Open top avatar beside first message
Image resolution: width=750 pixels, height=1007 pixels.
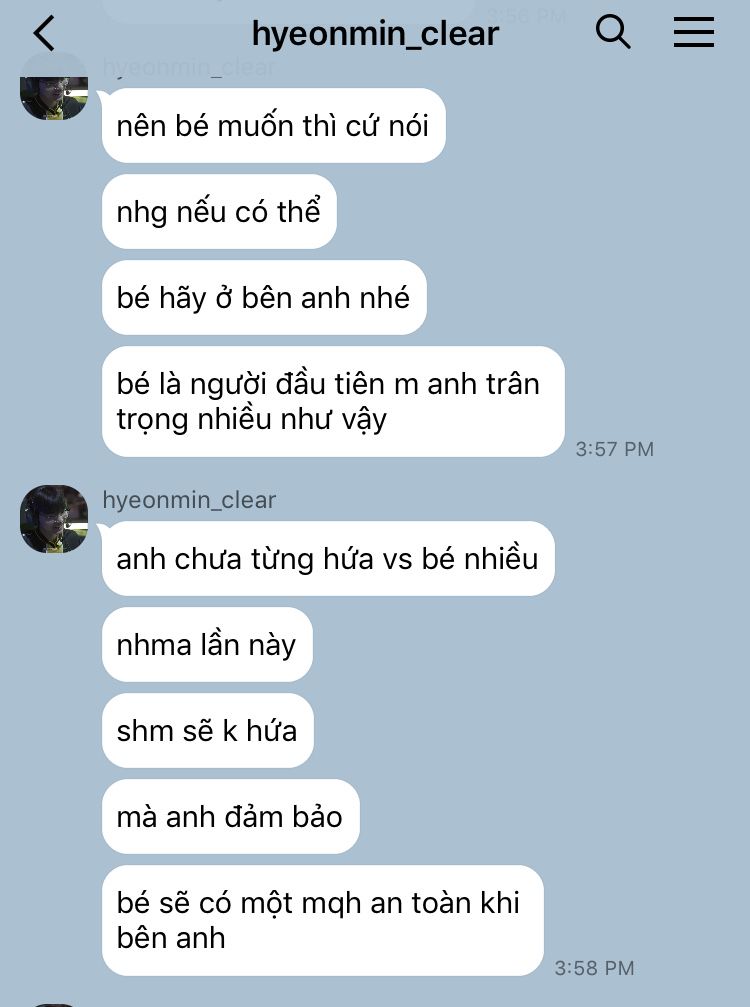pyautogui.click(x=54, y=96)
